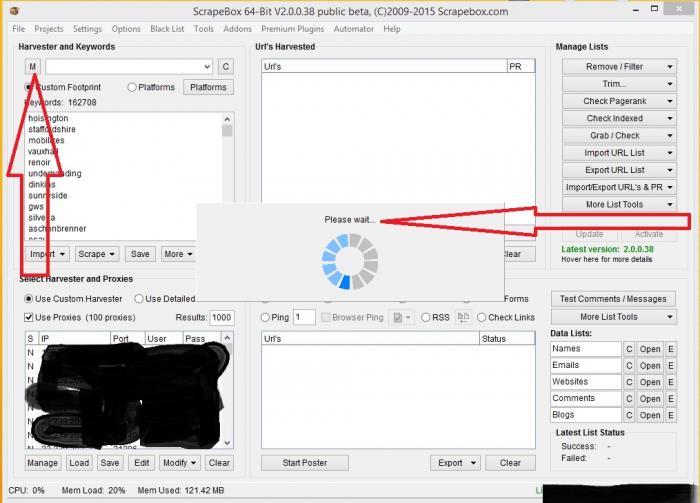700x503 pixels.
Task: Open the Addons menu
Action: 238,29
